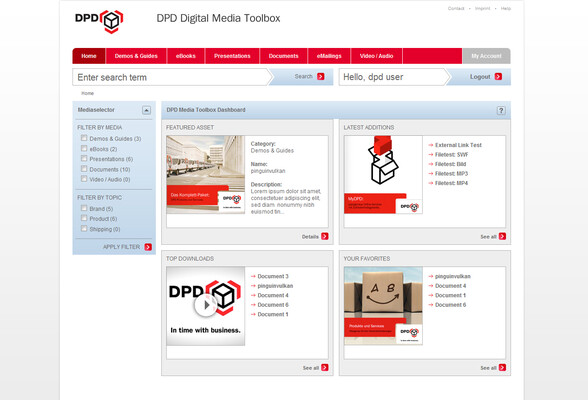Open the eBooks tab
The width and height of the screenshot is (588, 400).
[x=186, y=56]
